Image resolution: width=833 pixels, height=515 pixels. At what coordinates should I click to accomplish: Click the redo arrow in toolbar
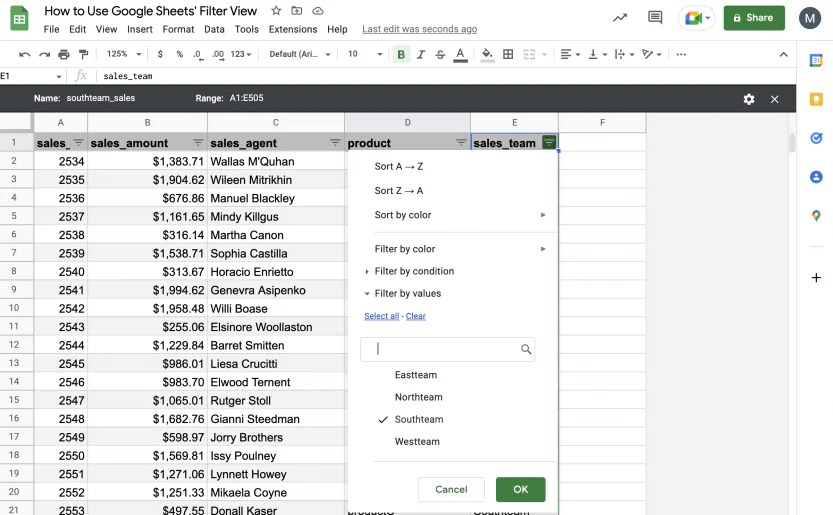point(45,54)
